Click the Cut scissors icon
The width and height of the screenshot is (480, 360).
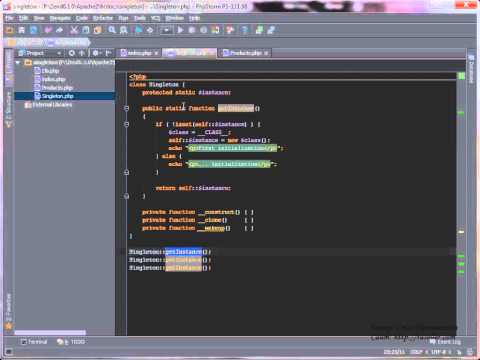(74, 30)
